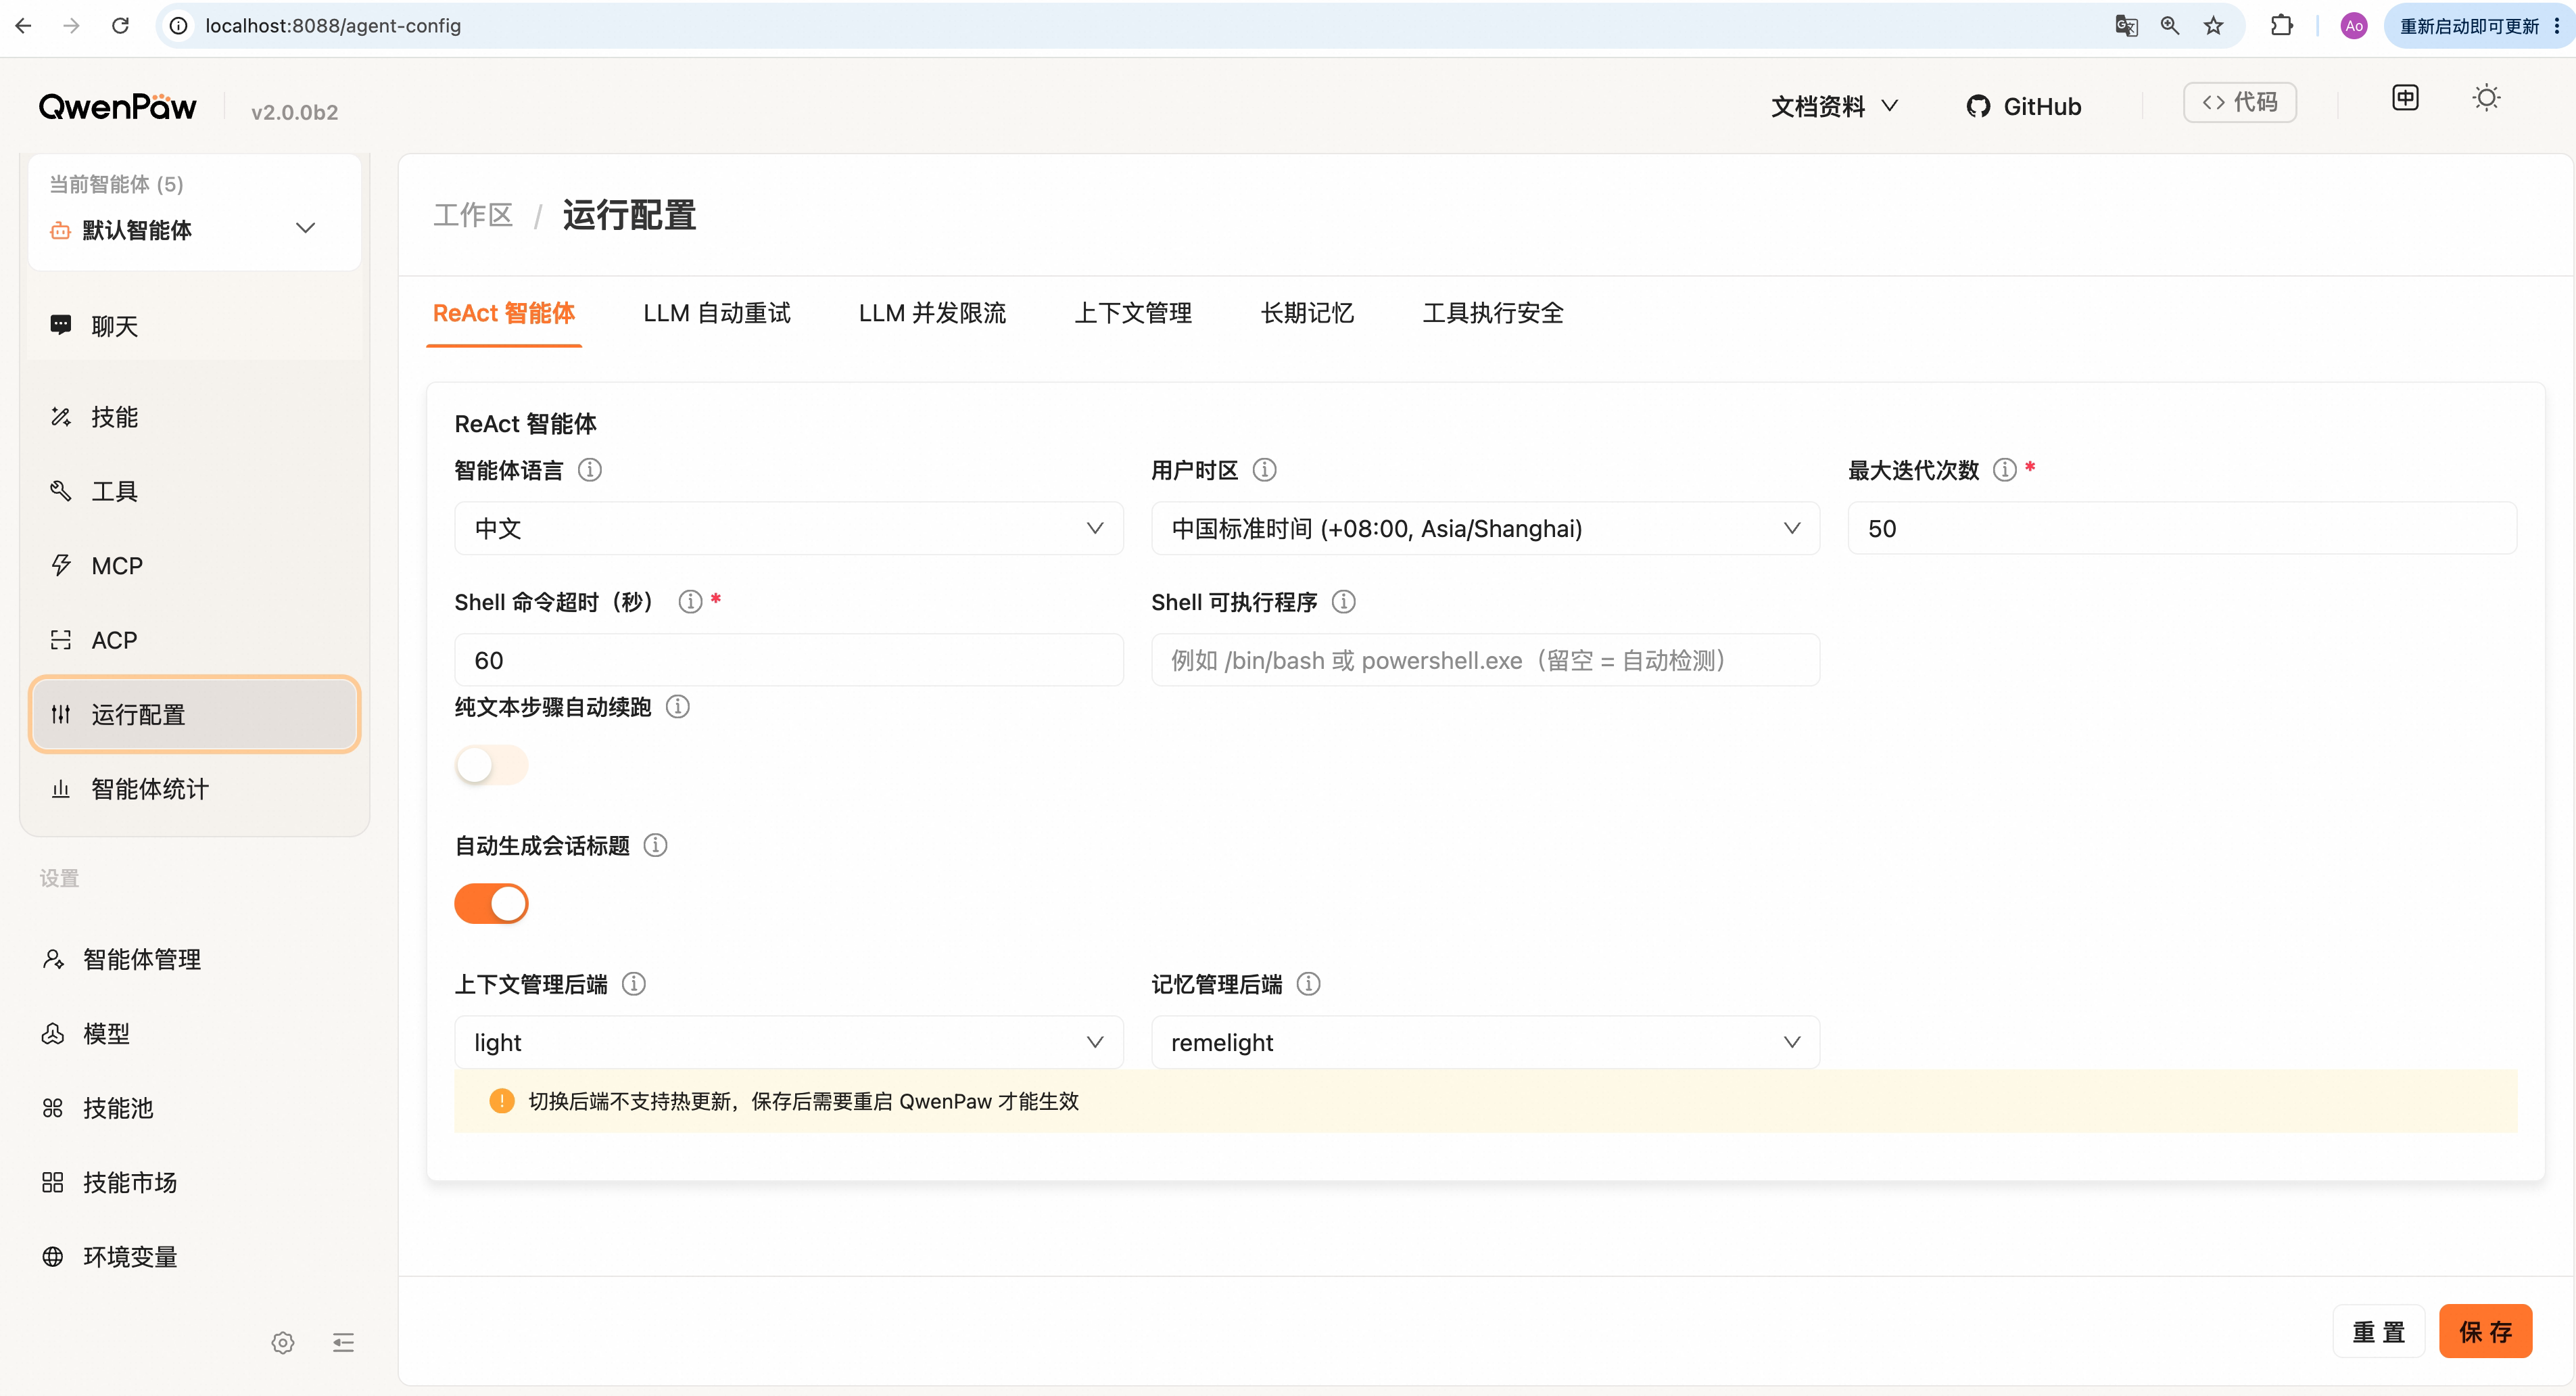Click the language switch icon in header
The height and width of the screenshot is (1396, 2576).
(2405, 98)
